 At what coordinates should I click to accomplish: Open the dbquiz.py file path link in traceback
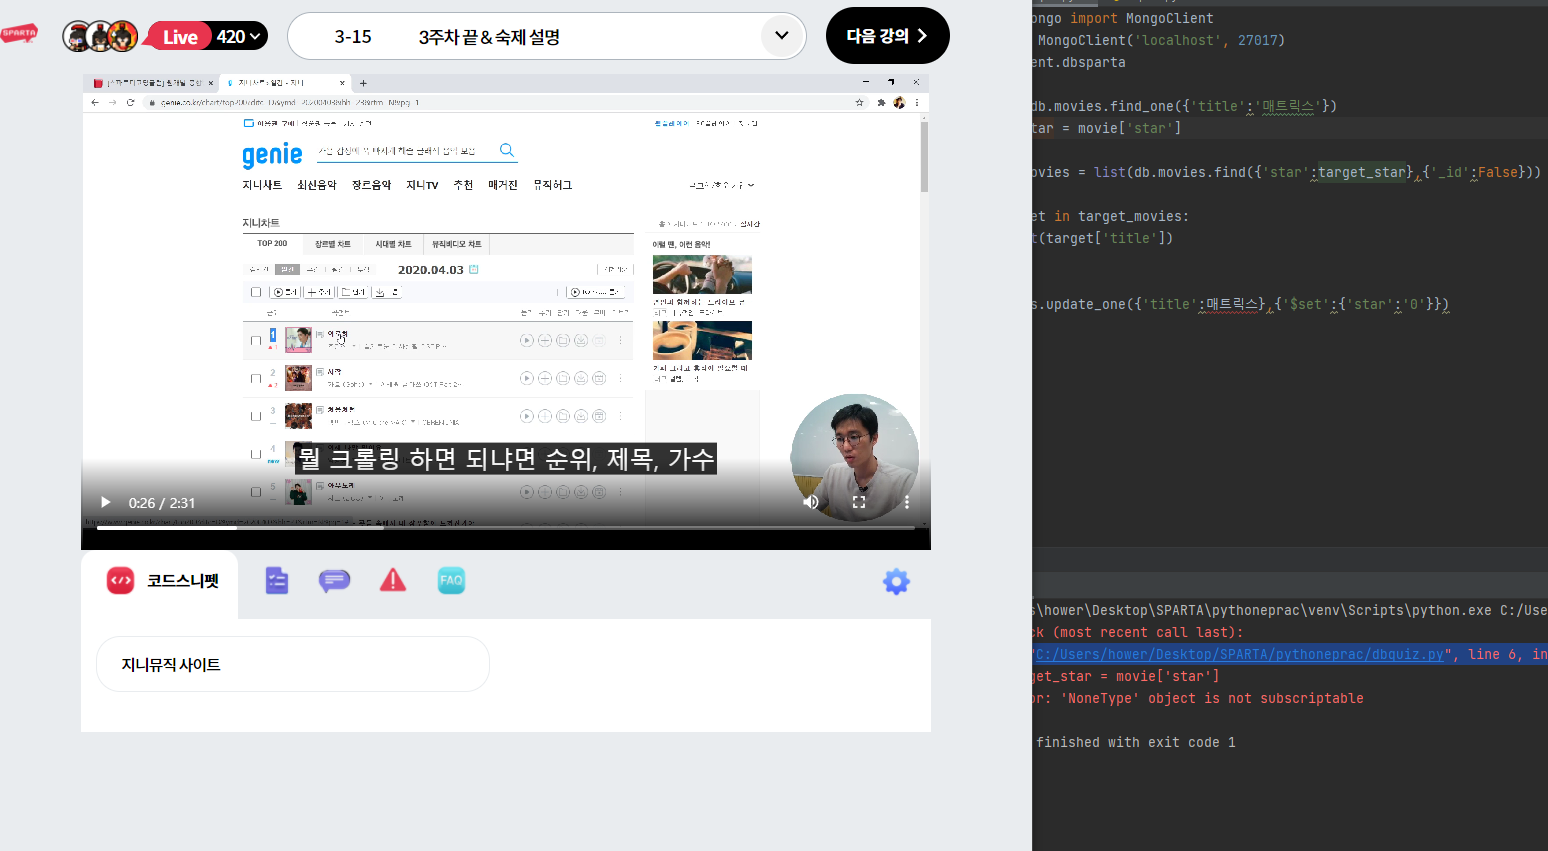[1240, 654]
